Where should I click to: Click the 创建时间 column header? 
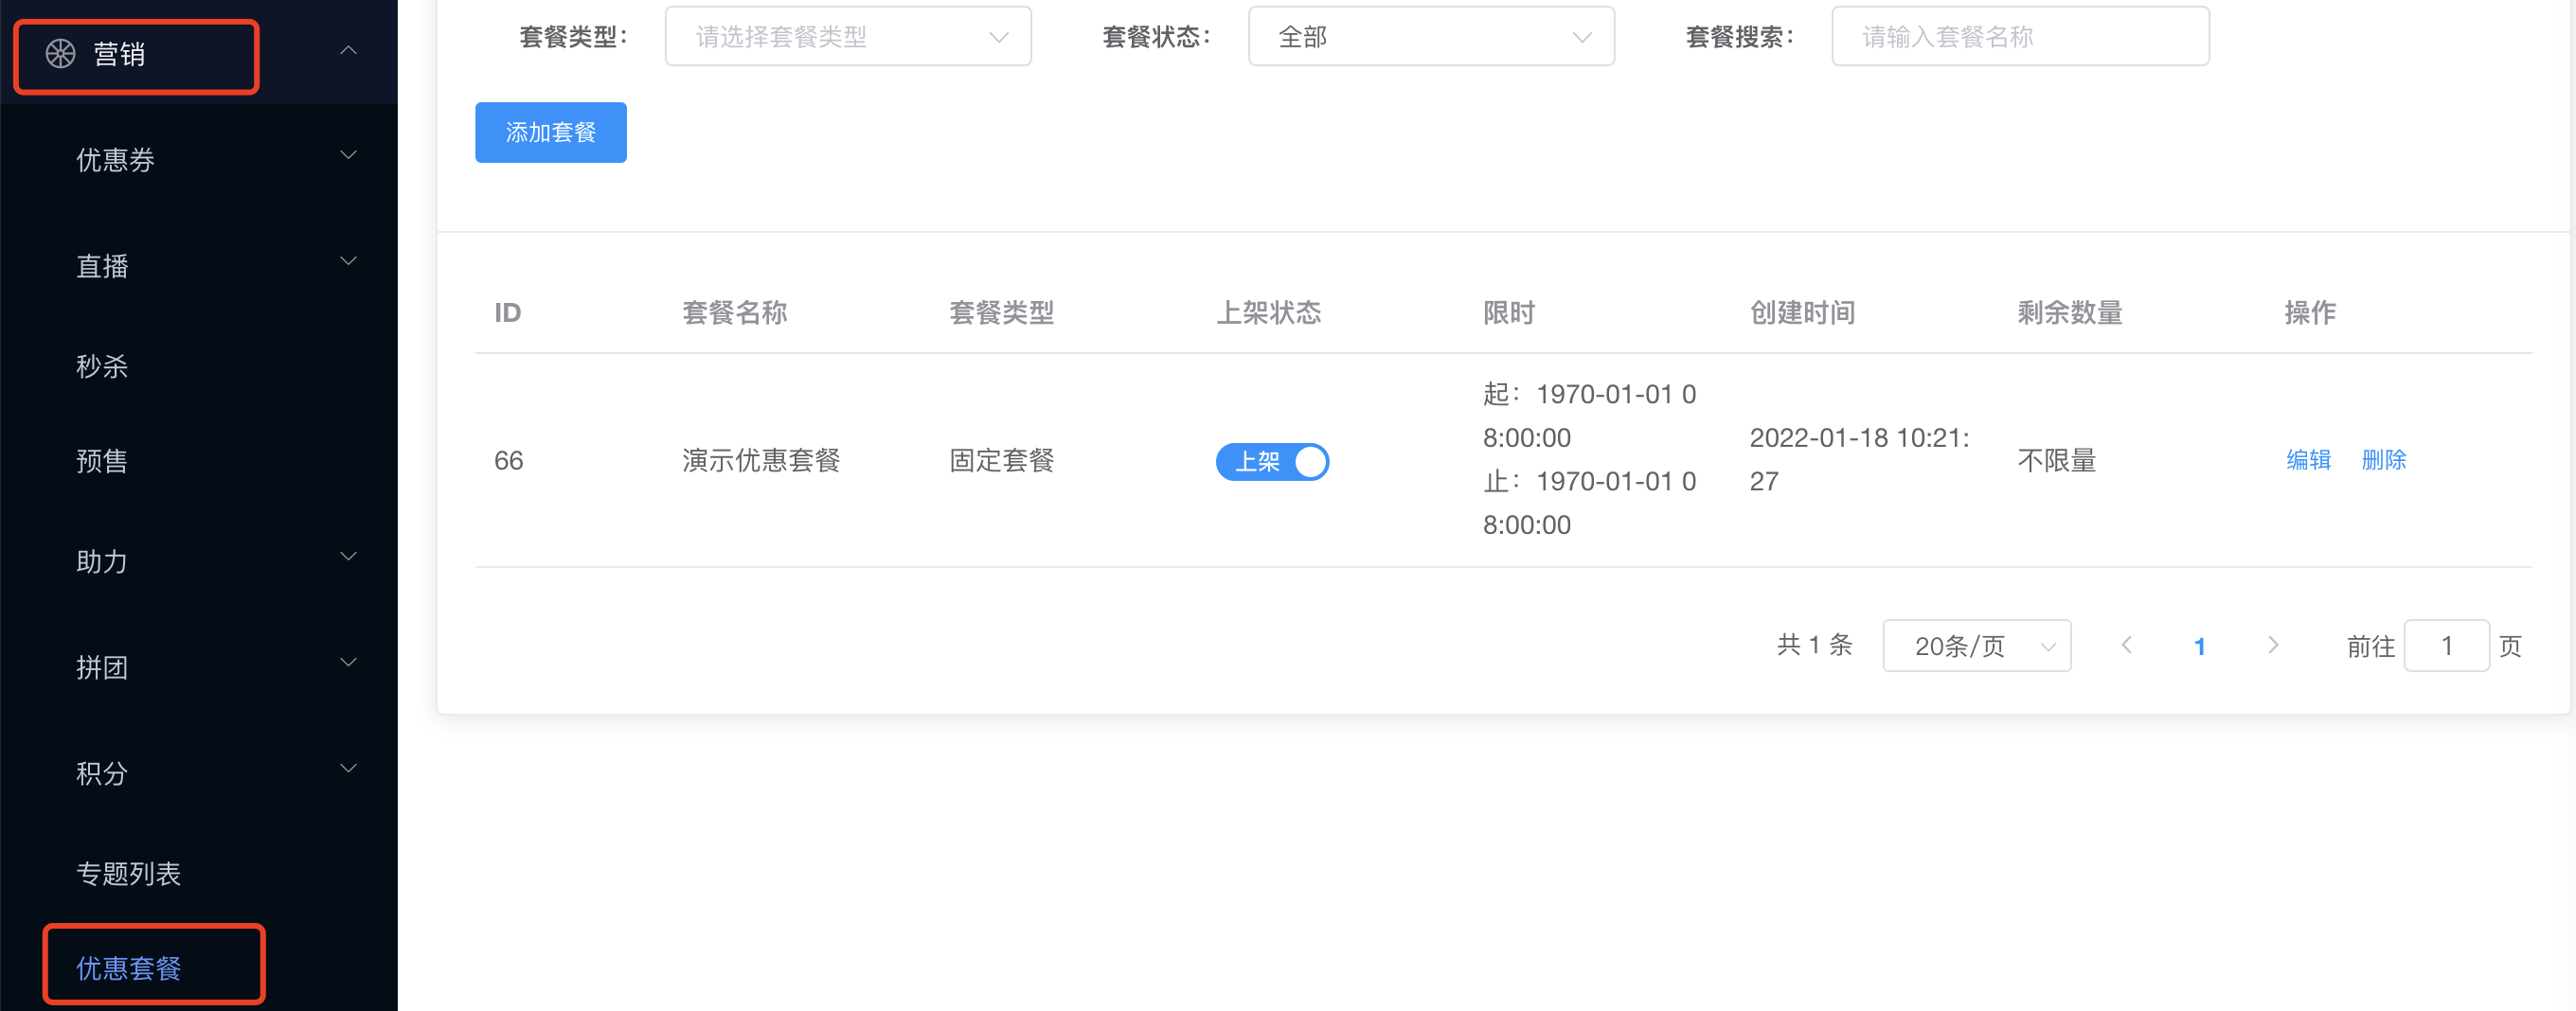[1802, 313]
